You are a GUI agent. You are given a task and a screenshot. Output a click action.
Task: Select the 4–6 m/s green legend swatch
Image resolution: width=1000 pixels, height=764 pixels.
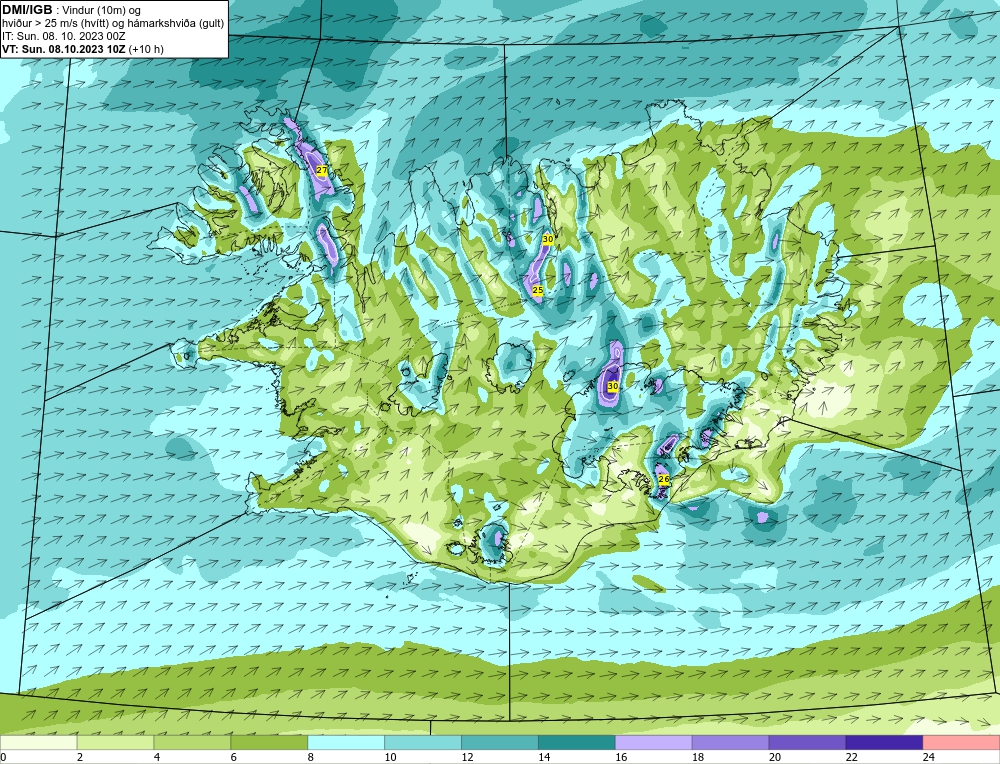(192, 742)
